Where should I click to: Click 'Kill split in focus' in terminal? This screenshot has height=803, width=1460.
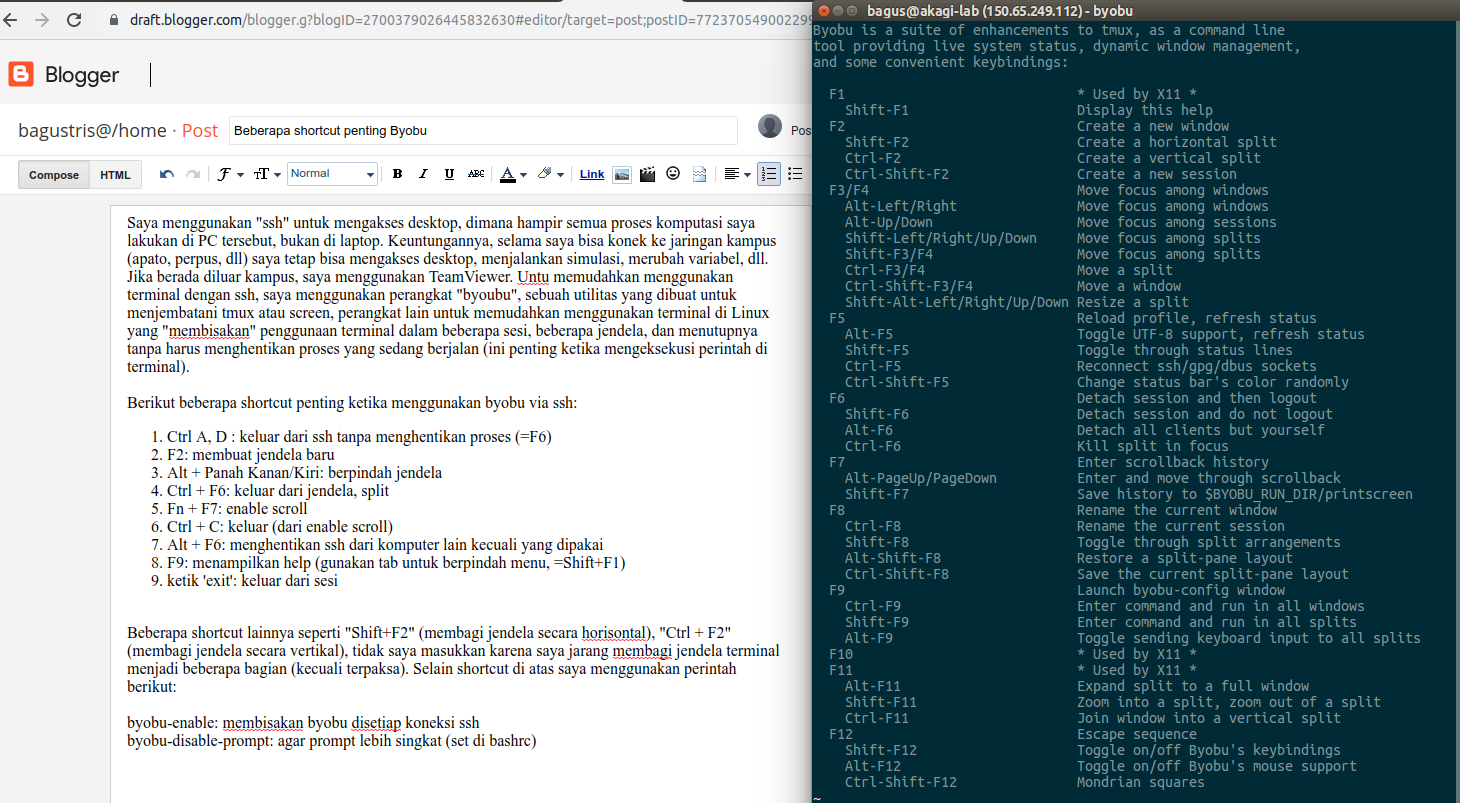tap(1153, 446)
